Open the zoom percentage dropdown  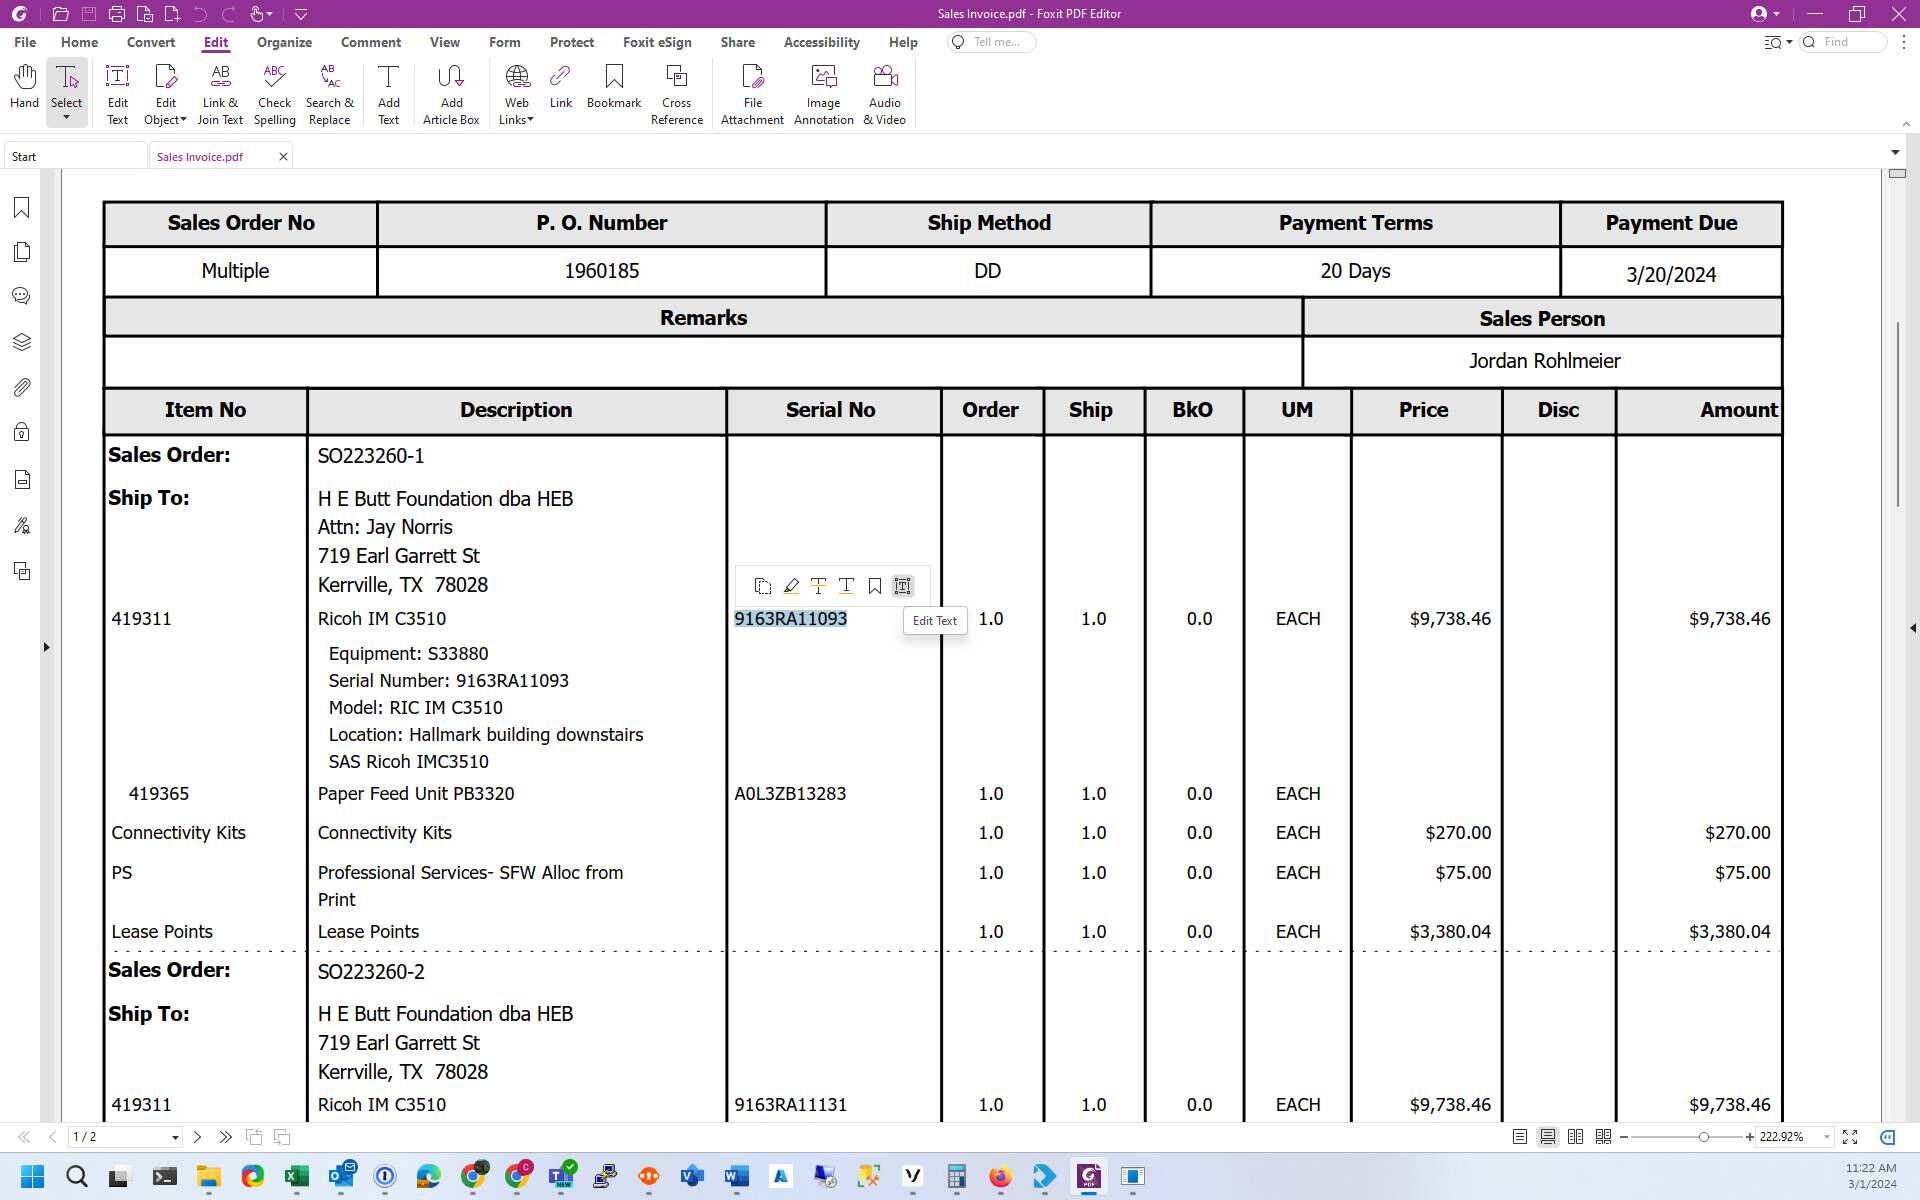[1826, 1137]
